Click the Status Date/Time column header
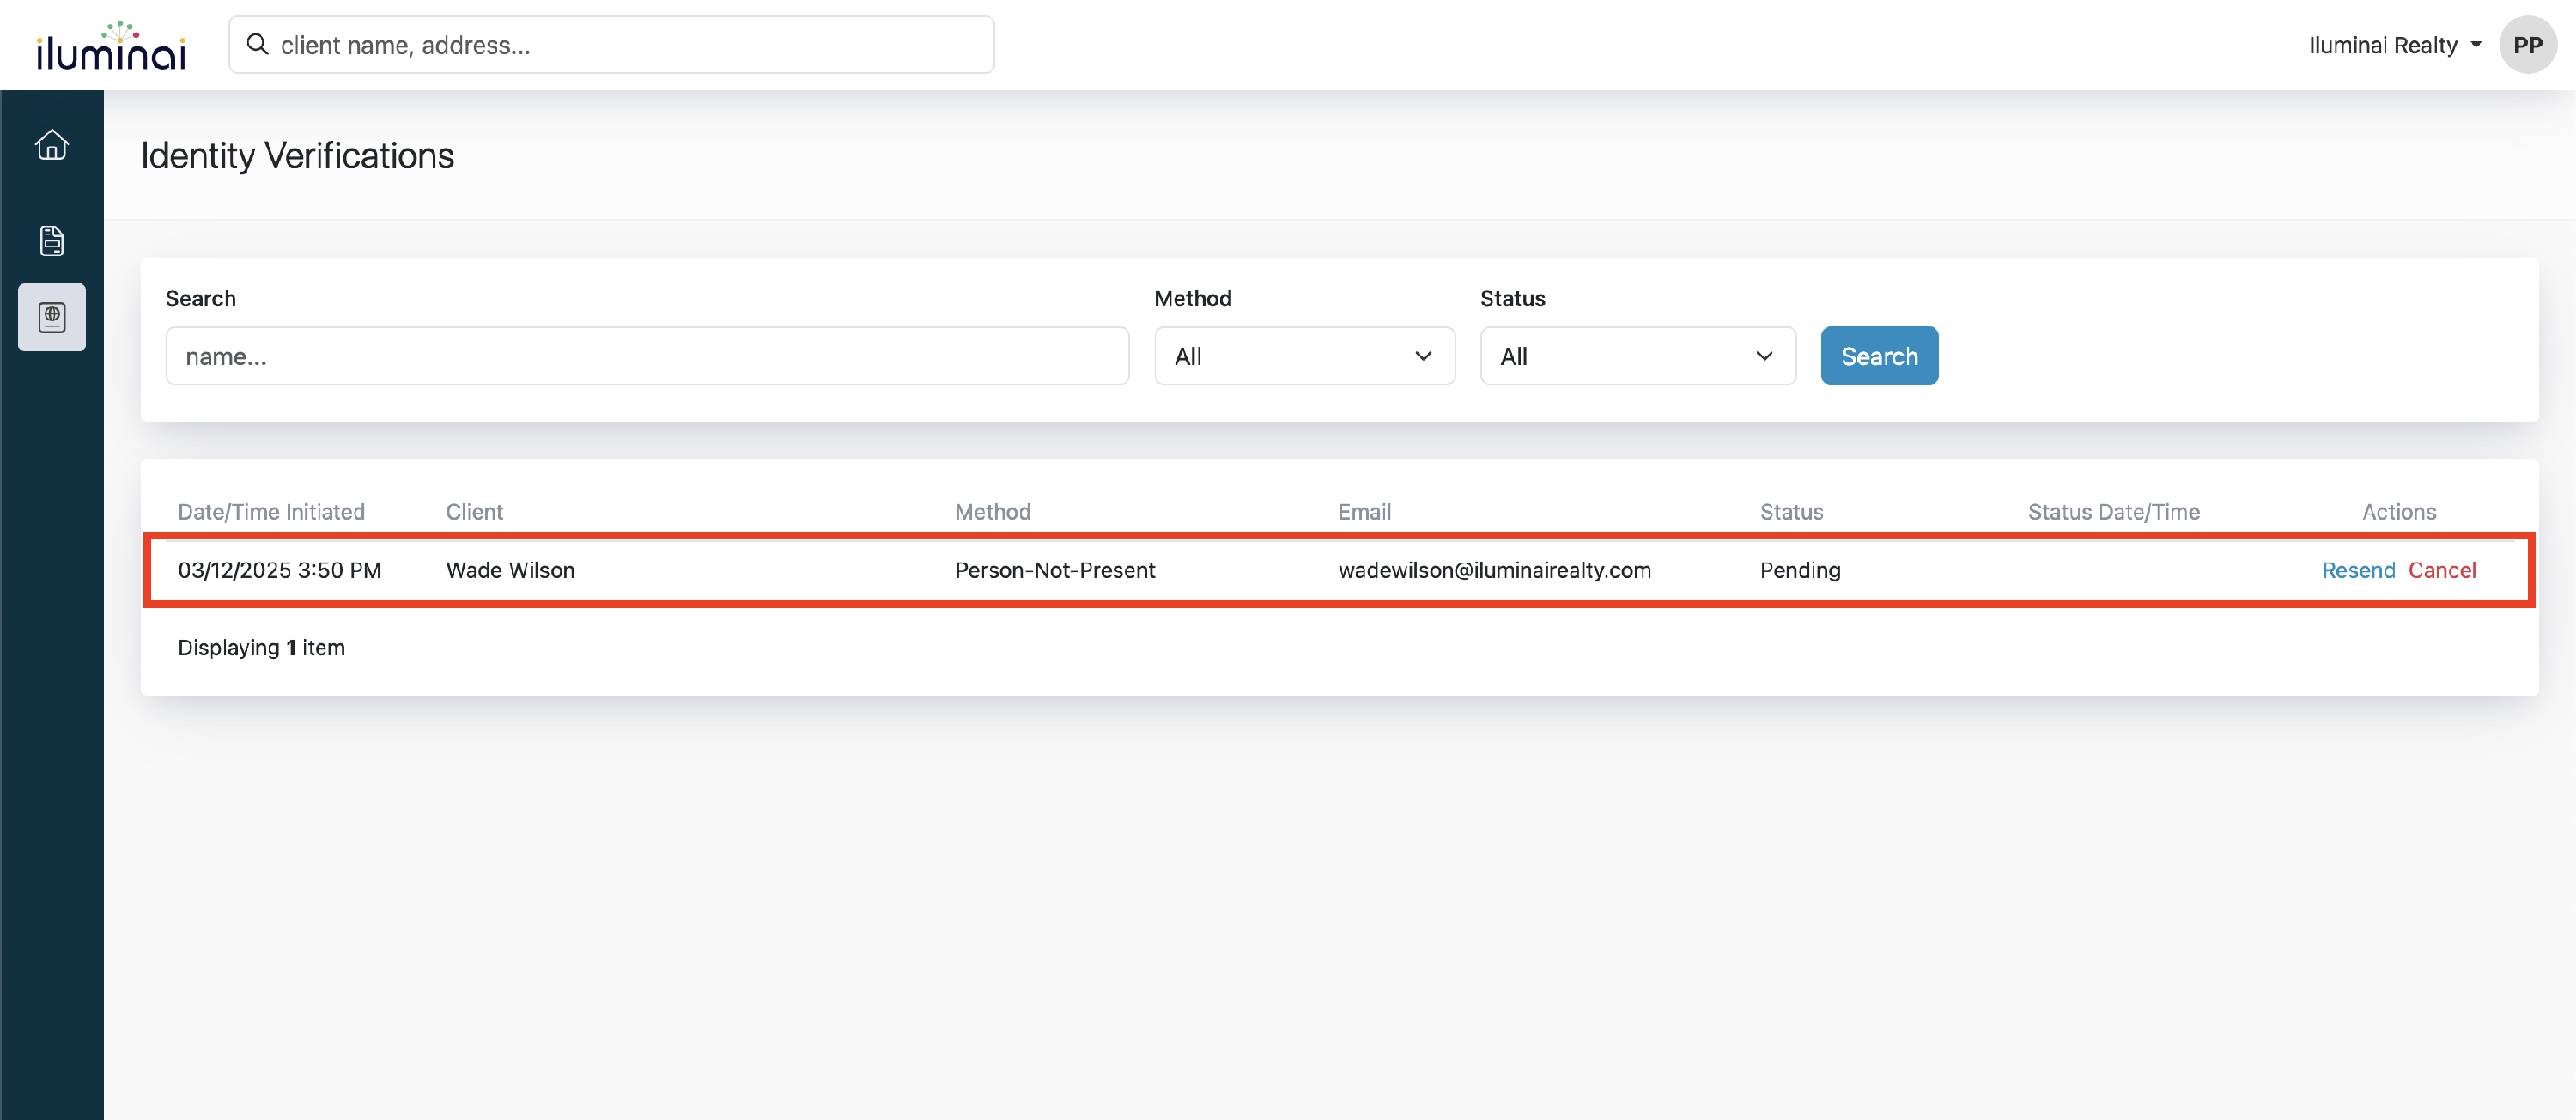This screenshot has width=2576, height=1120. [2113, 512]
